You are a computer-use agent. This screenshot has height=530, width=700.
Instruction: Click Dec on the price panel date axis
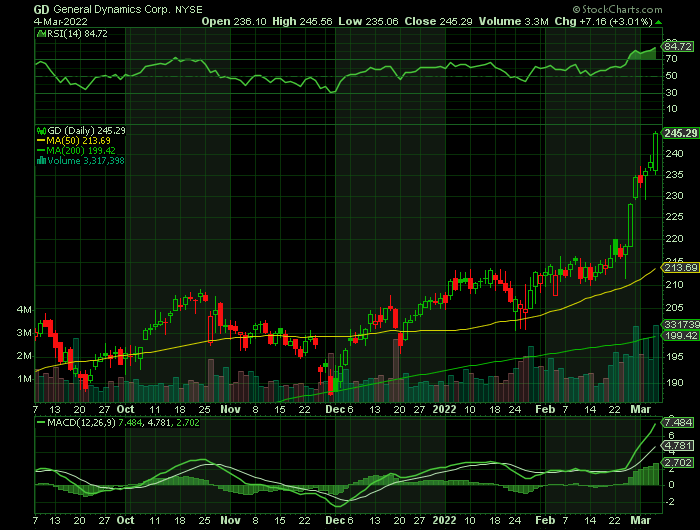(335, 409)
